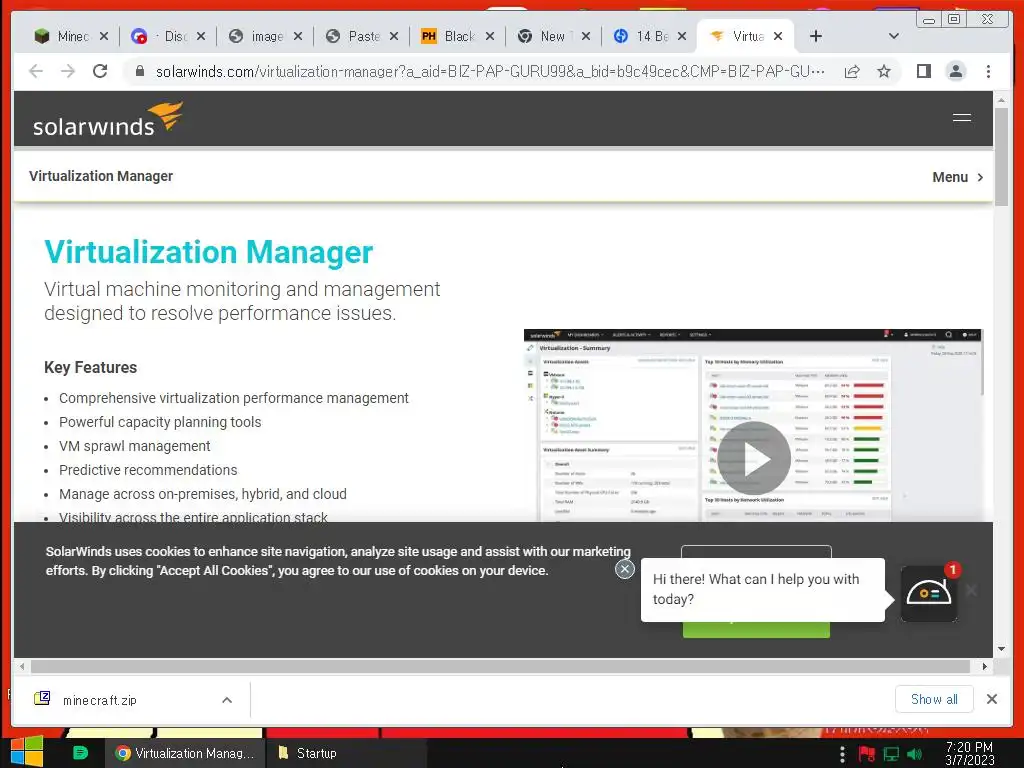Go forward with the browser forward arrow

[x=68, y=71]
